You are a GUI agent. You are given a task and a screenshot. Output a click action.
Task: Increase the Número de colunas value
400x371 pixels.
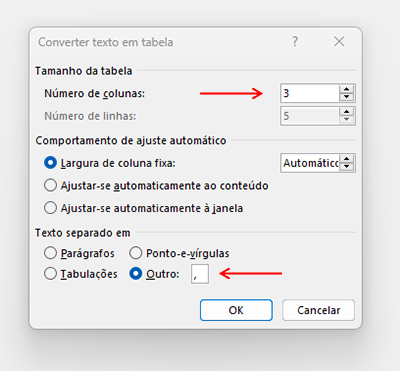coord(347,89)
